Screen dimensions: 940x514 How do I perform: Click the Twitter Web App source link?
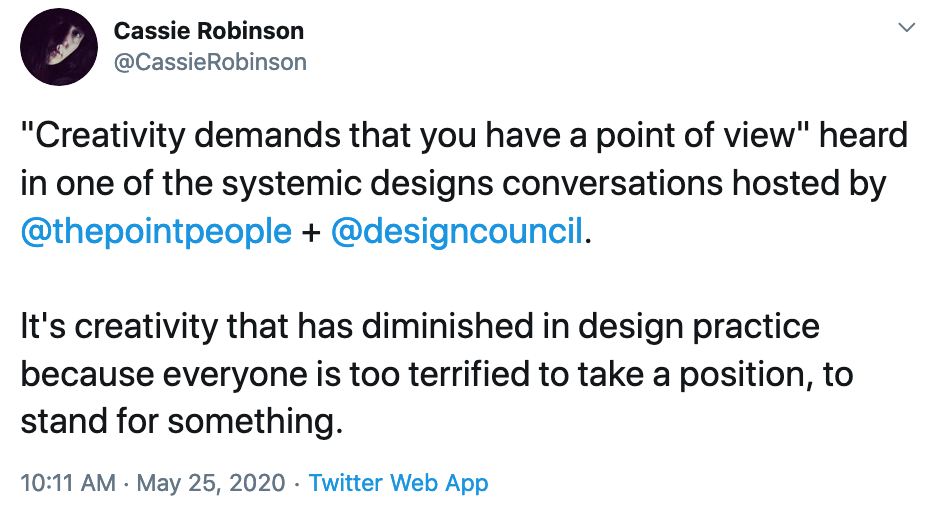[398, 483]
